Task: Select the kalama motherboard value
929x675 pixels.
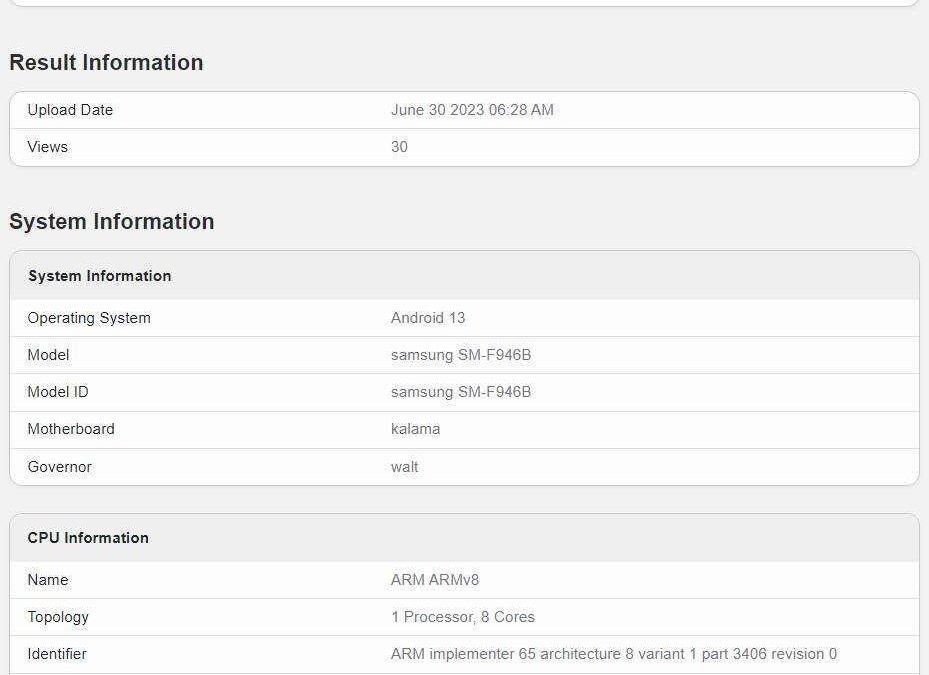Action: coord(415,429)
